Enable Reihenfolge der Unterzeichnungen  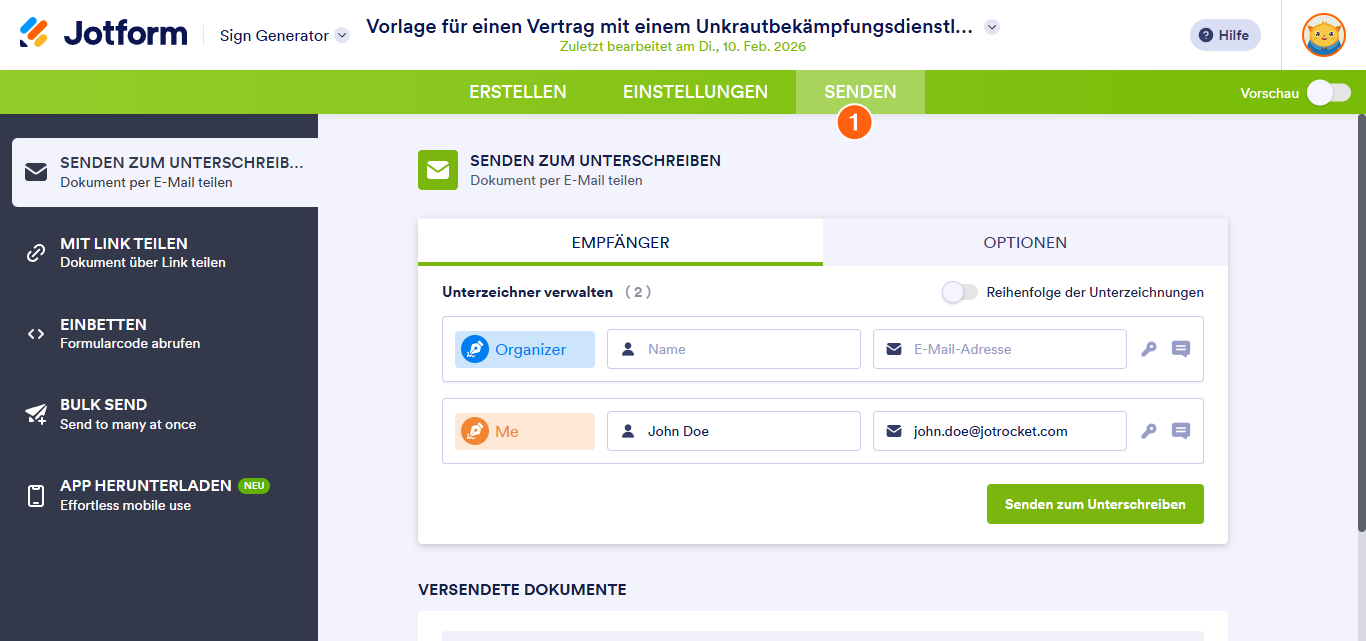958,292
